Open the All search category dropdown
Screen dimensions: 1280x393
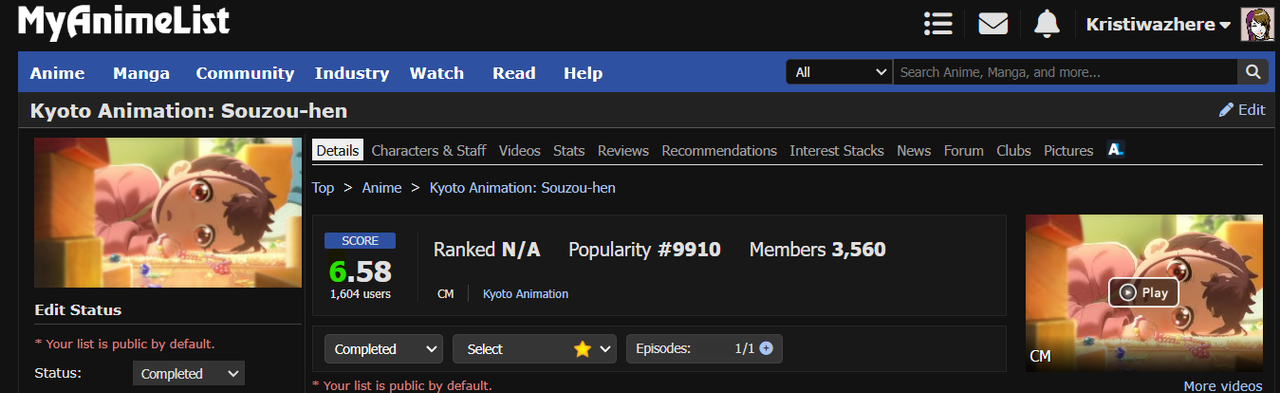pyautogui.click(x=840, y=72)
